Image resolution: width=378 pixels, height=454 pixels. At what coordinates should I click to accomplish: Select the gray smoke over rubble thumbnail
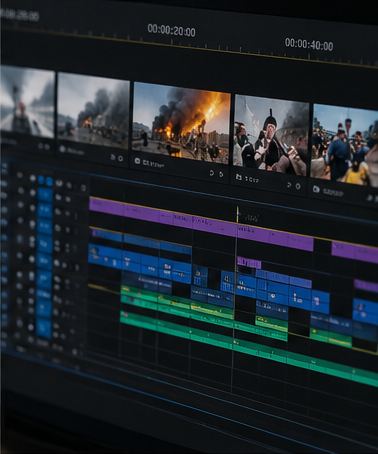pos(93,110)
